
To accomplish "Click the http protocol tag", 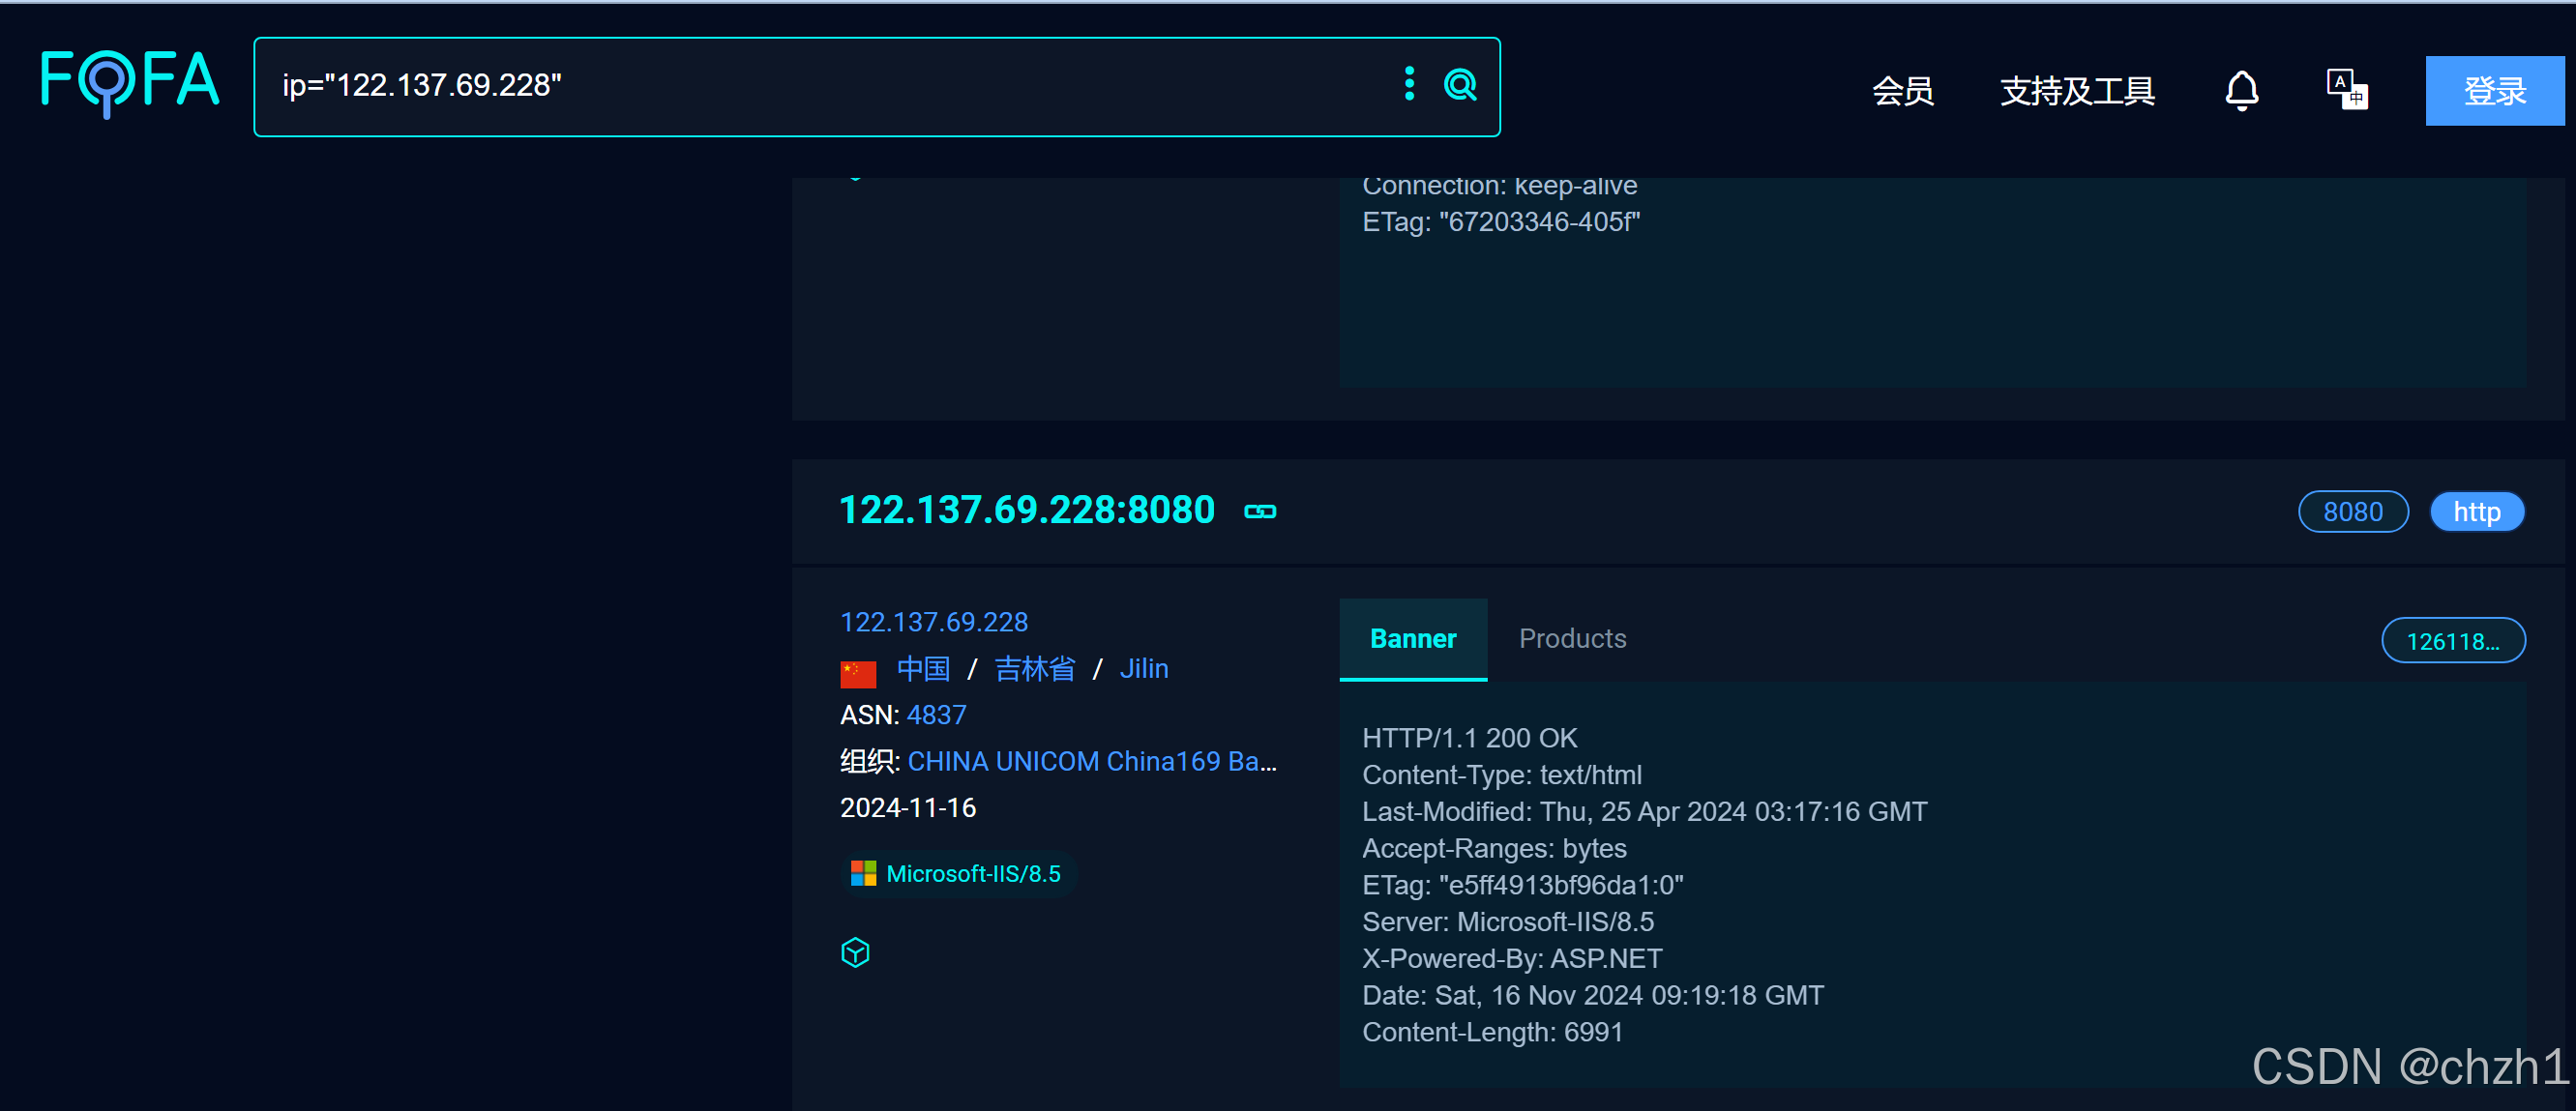I will 2476,512.
